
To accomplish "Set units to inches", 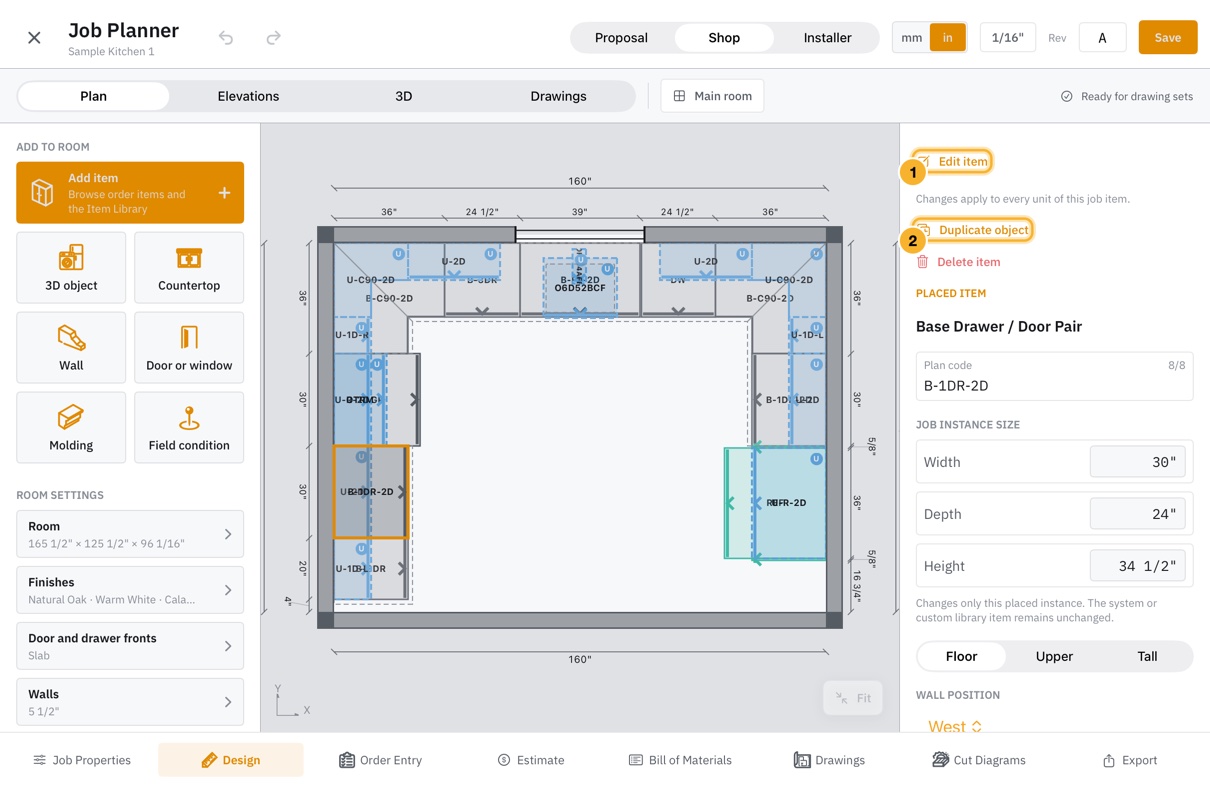I will [947, 38].
